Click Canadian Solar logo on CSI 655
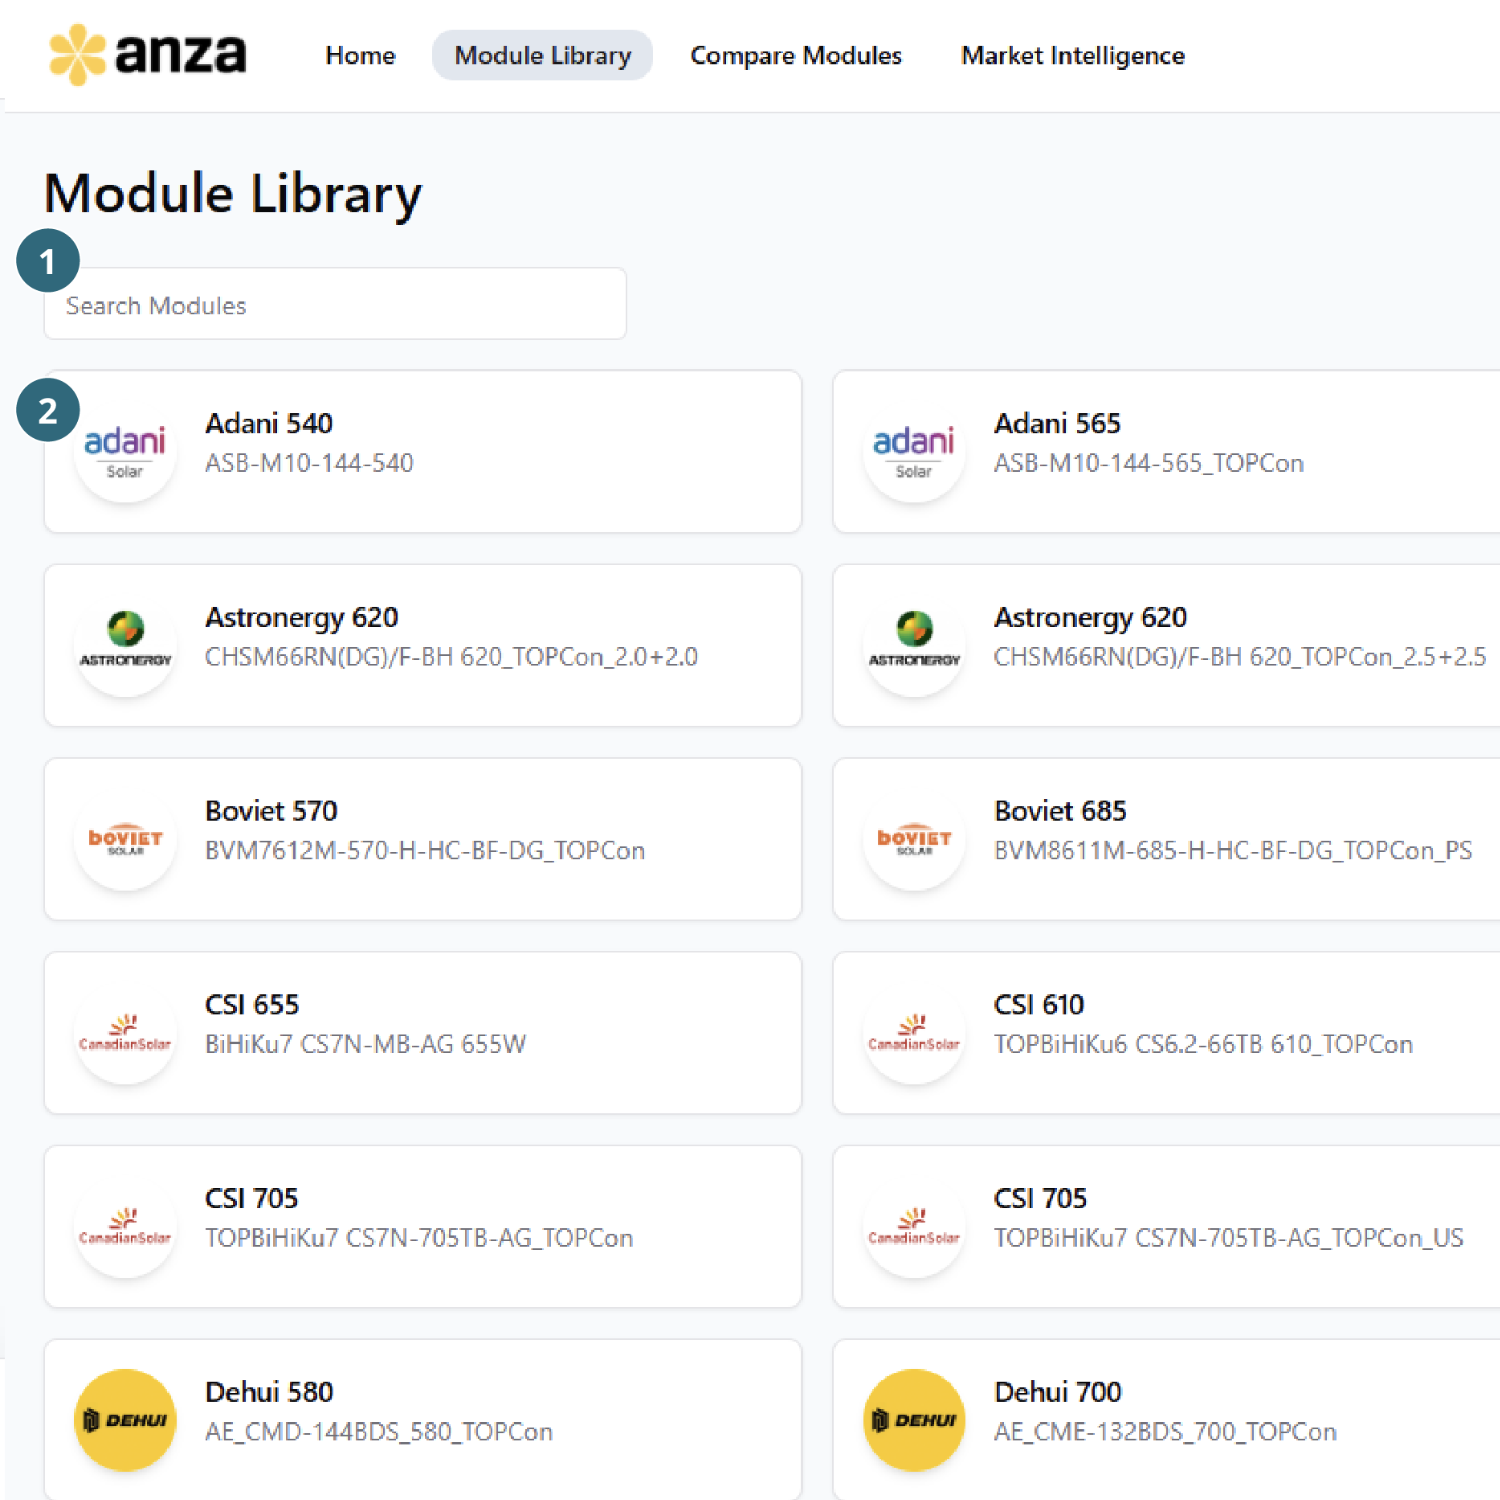The width and height of the screenshot is (1500, 1500). tap(125, 1033)
